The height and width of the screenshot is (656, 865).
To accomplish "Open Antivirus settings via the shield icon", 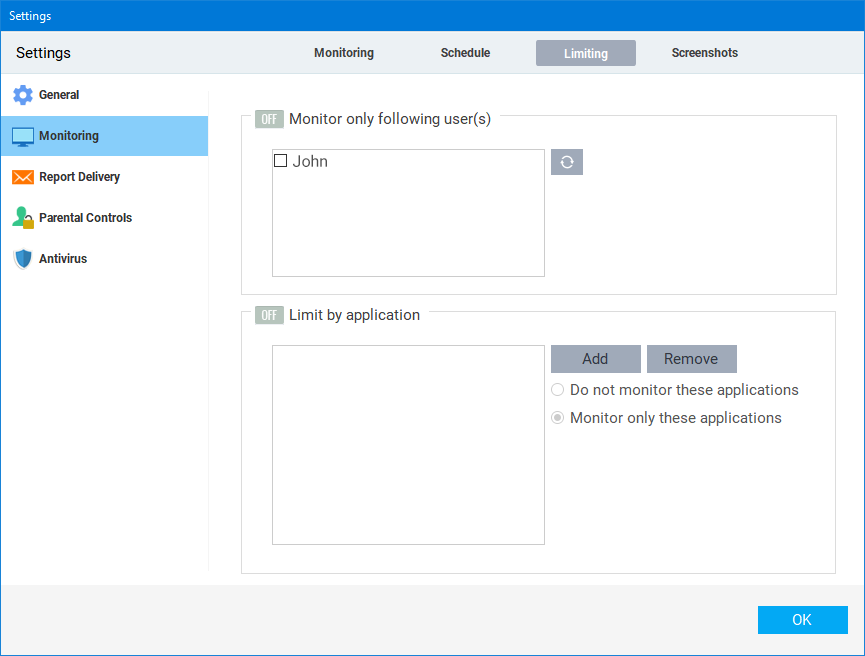I will pos(22,258).
